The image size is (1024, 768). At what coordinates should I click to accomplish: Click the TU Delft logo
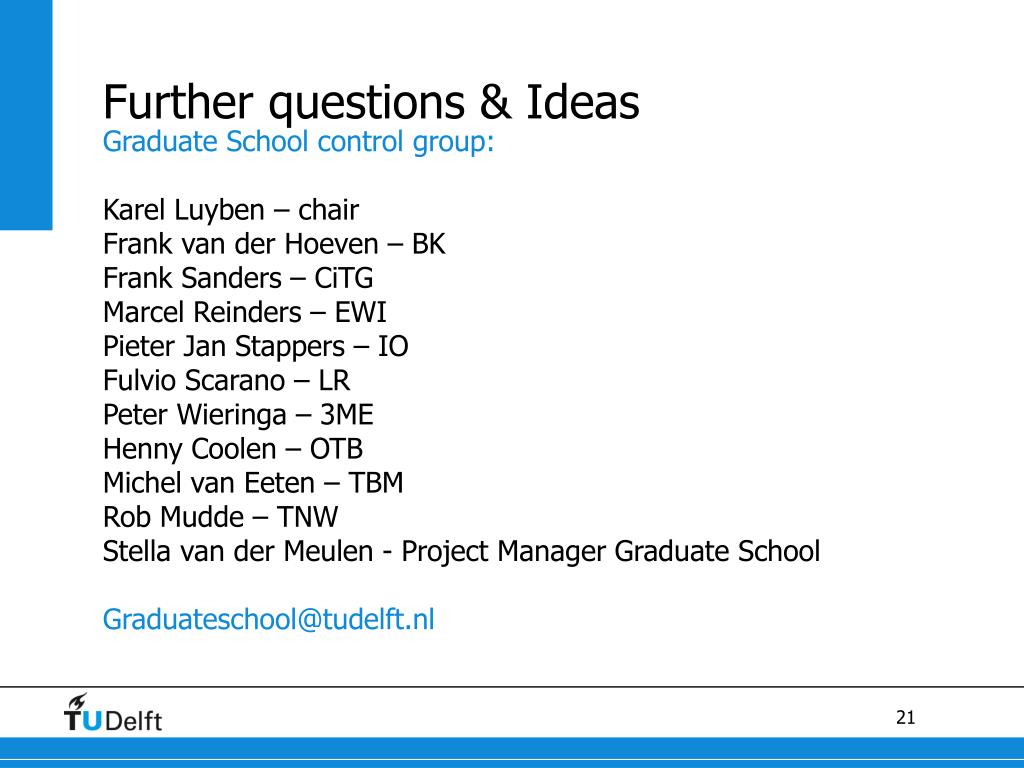(113, 712)
